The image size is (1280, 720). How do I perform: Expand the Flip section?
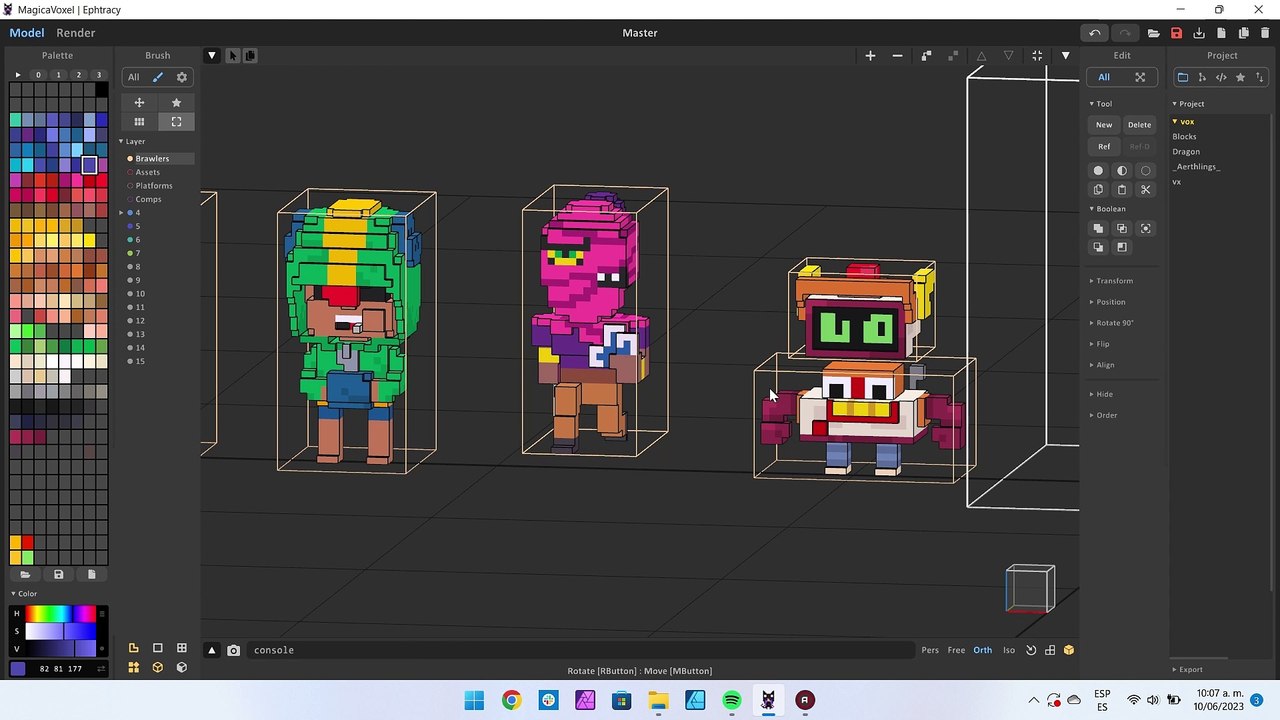[x=1102, y=344]
